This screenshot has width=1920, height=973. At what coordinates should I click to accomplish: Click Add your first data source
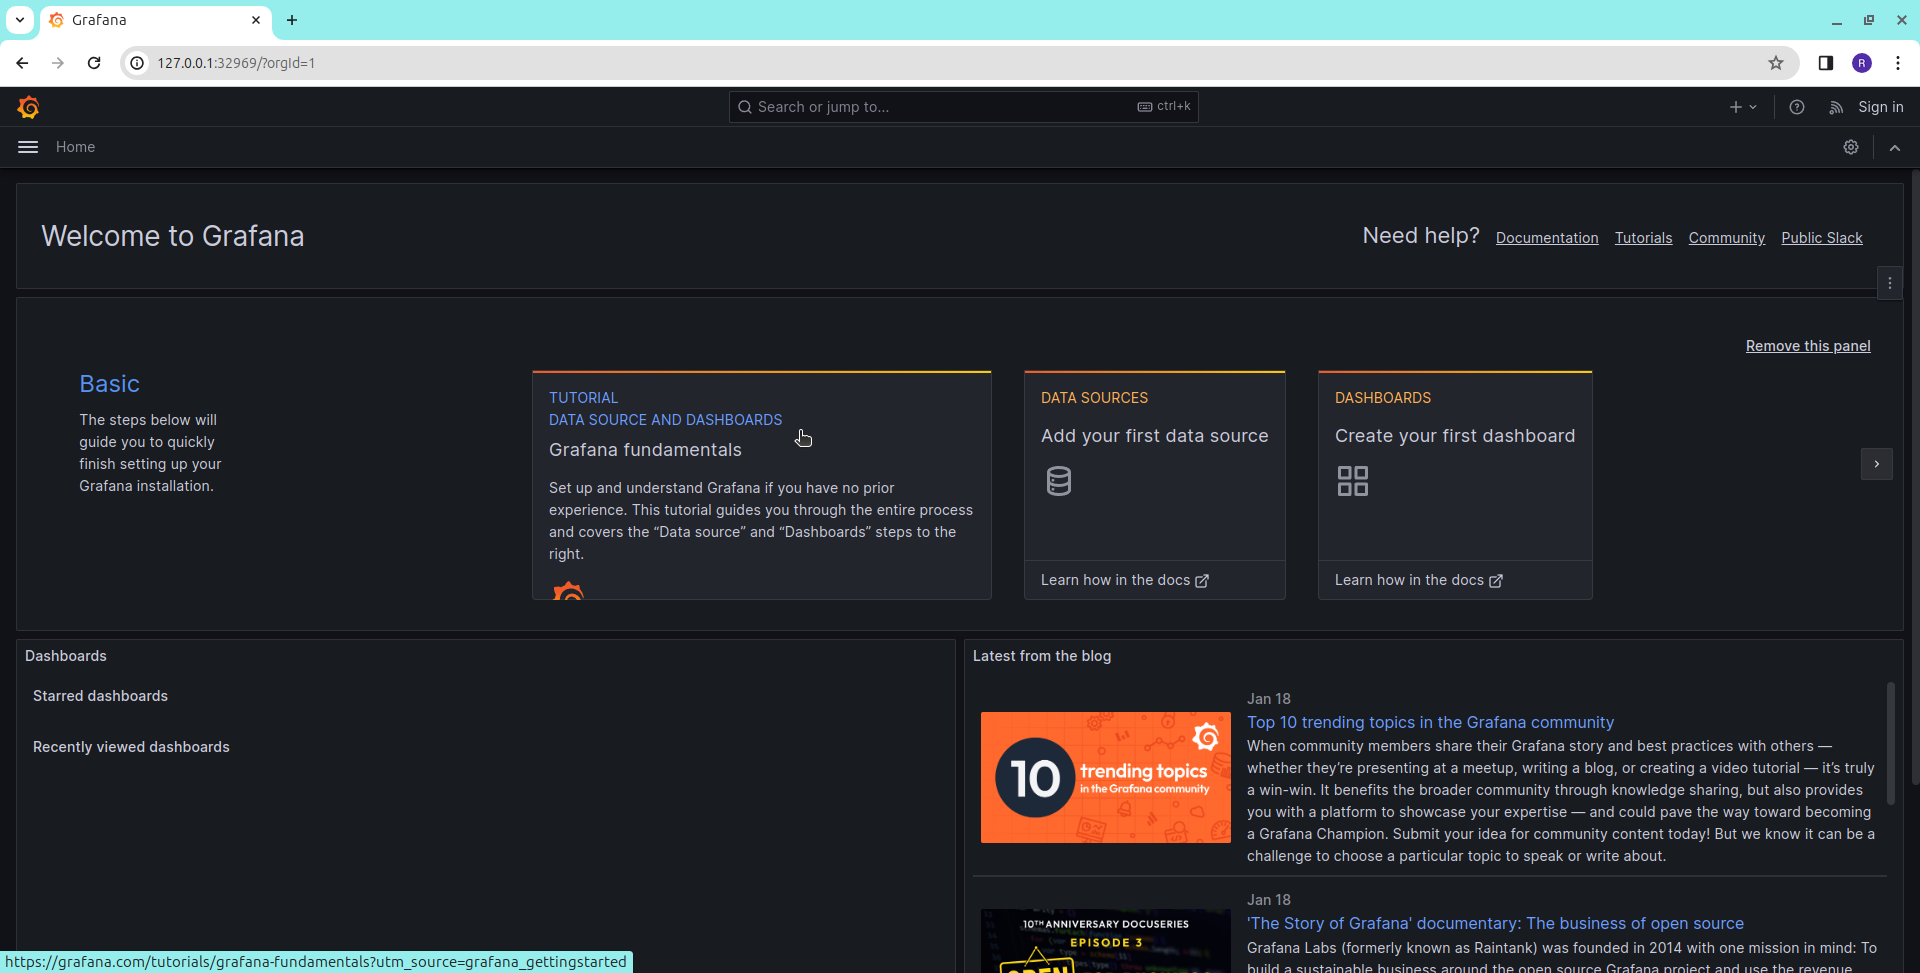point(1155,436)
